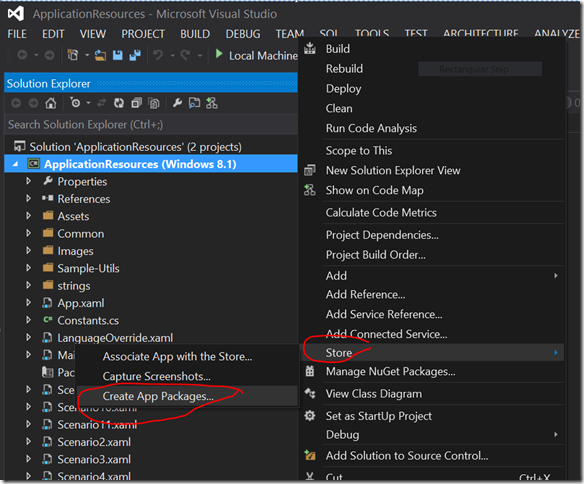The width and height of the screenshot is (584, 484).
Task: Open Pending Changes Filter dropdown arrow
Action: [x=88, y=103]
